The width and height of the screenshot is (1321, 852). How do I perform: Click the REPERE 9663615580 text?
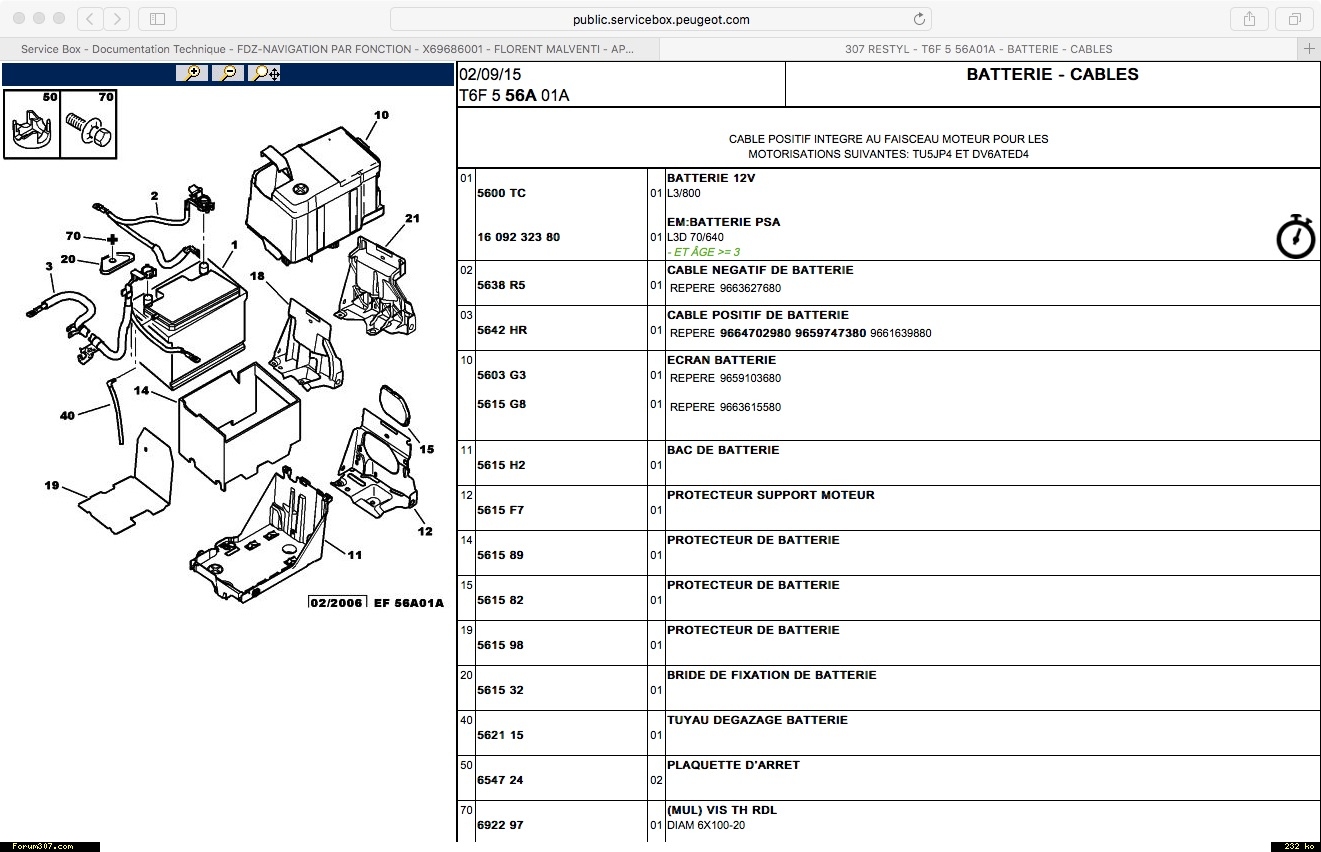click(x=726, y=407)
